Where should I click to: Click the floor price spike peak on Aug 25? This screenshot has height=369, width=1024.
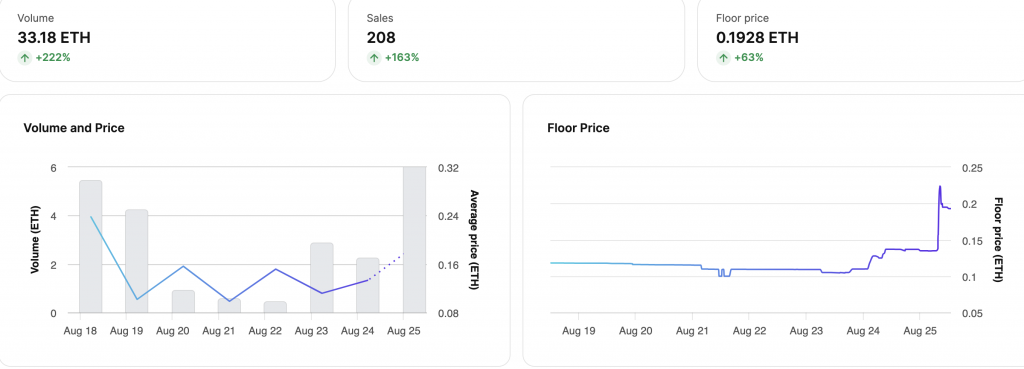pos(940,187)
